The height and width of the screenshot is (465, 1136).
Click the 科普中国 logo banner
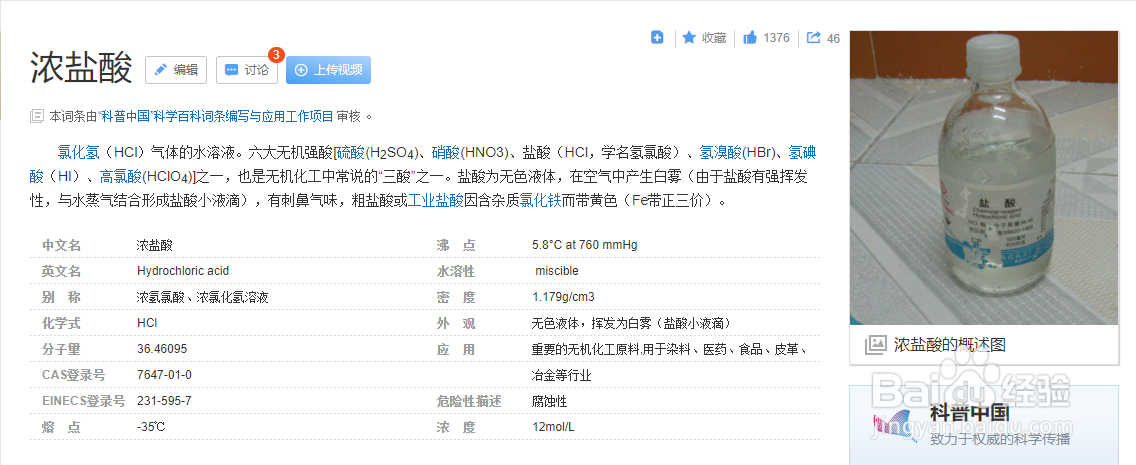point(983,425)
